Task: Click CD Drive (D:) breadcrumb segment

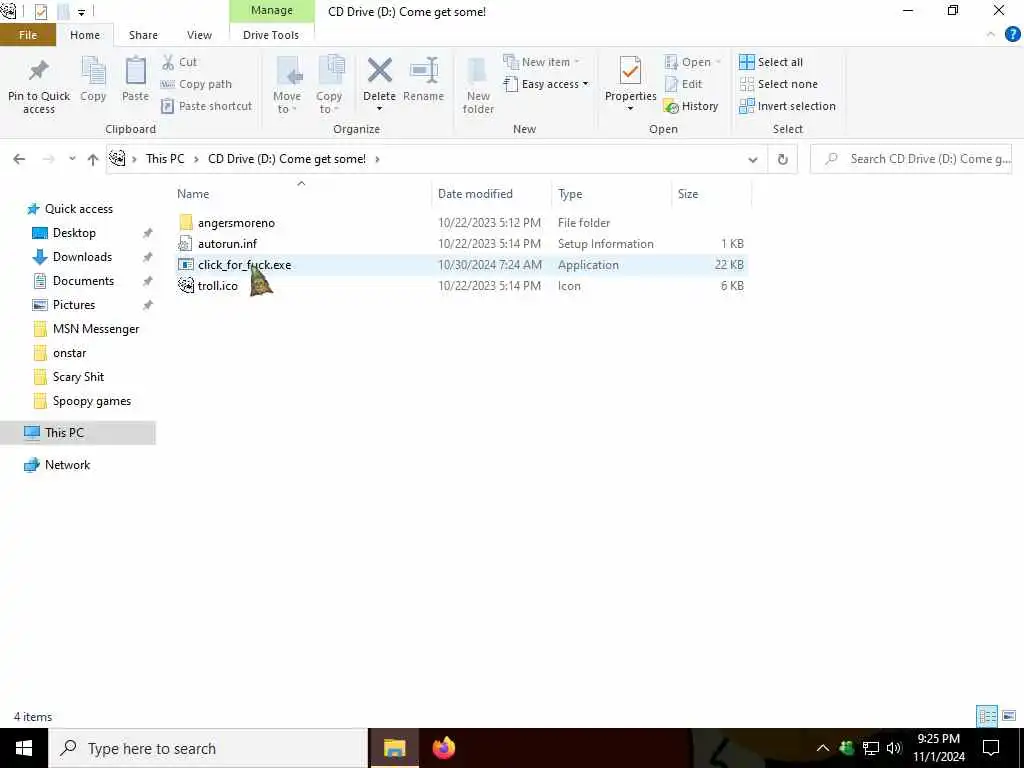Action: (x=287, y=159)
